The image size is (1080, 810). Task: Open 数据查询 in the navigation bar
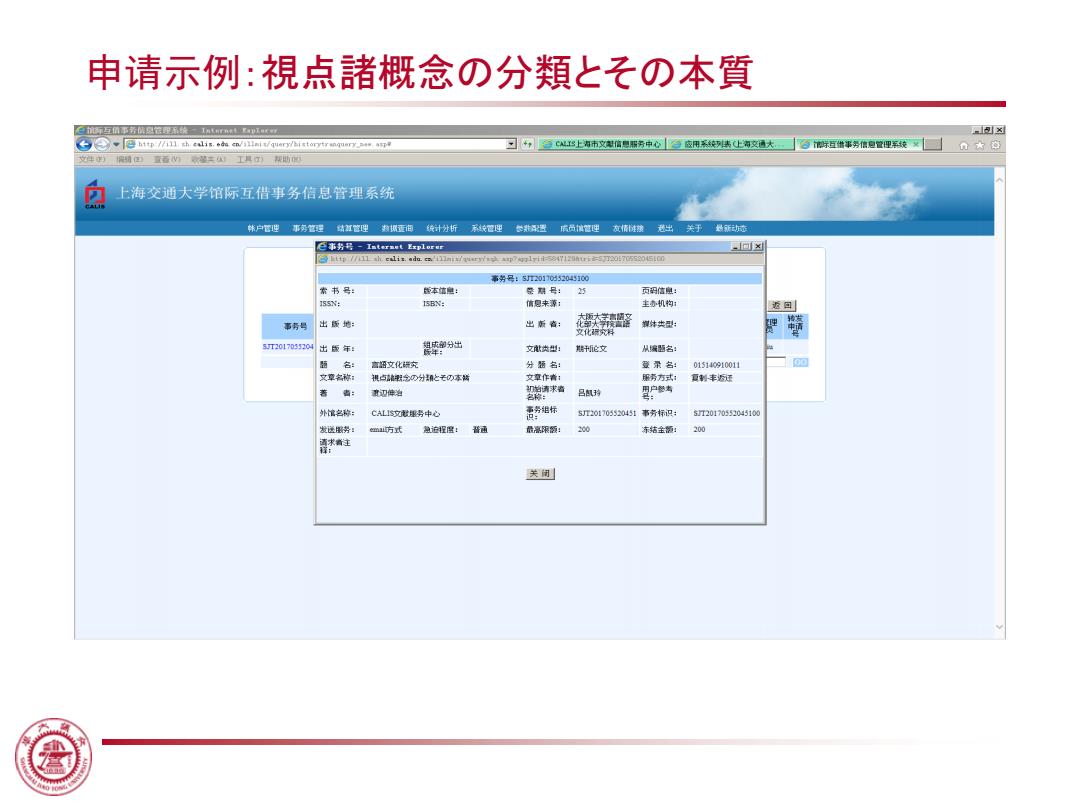click(397, 228)
